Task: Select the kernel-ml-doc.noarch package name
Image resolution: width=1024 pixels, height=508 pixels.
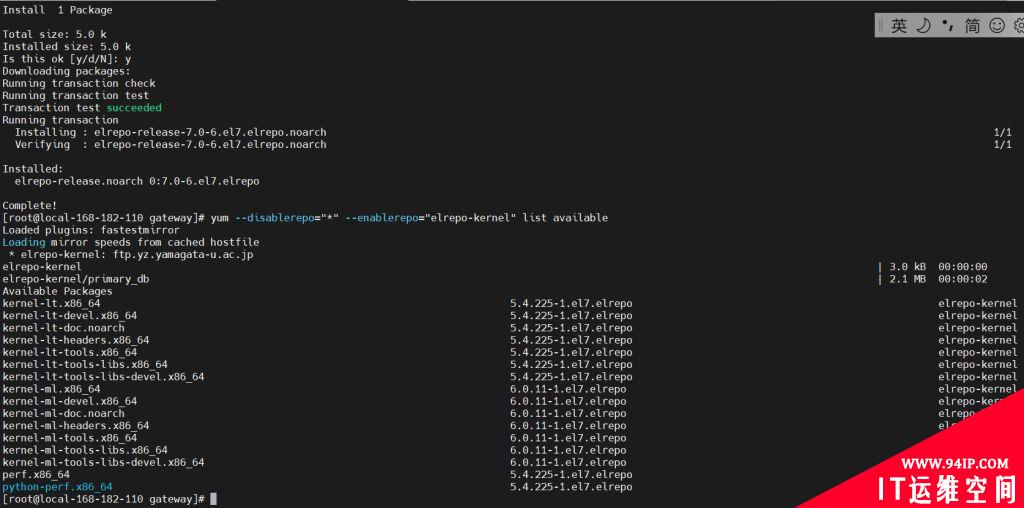Action: [x=64, y=413]
